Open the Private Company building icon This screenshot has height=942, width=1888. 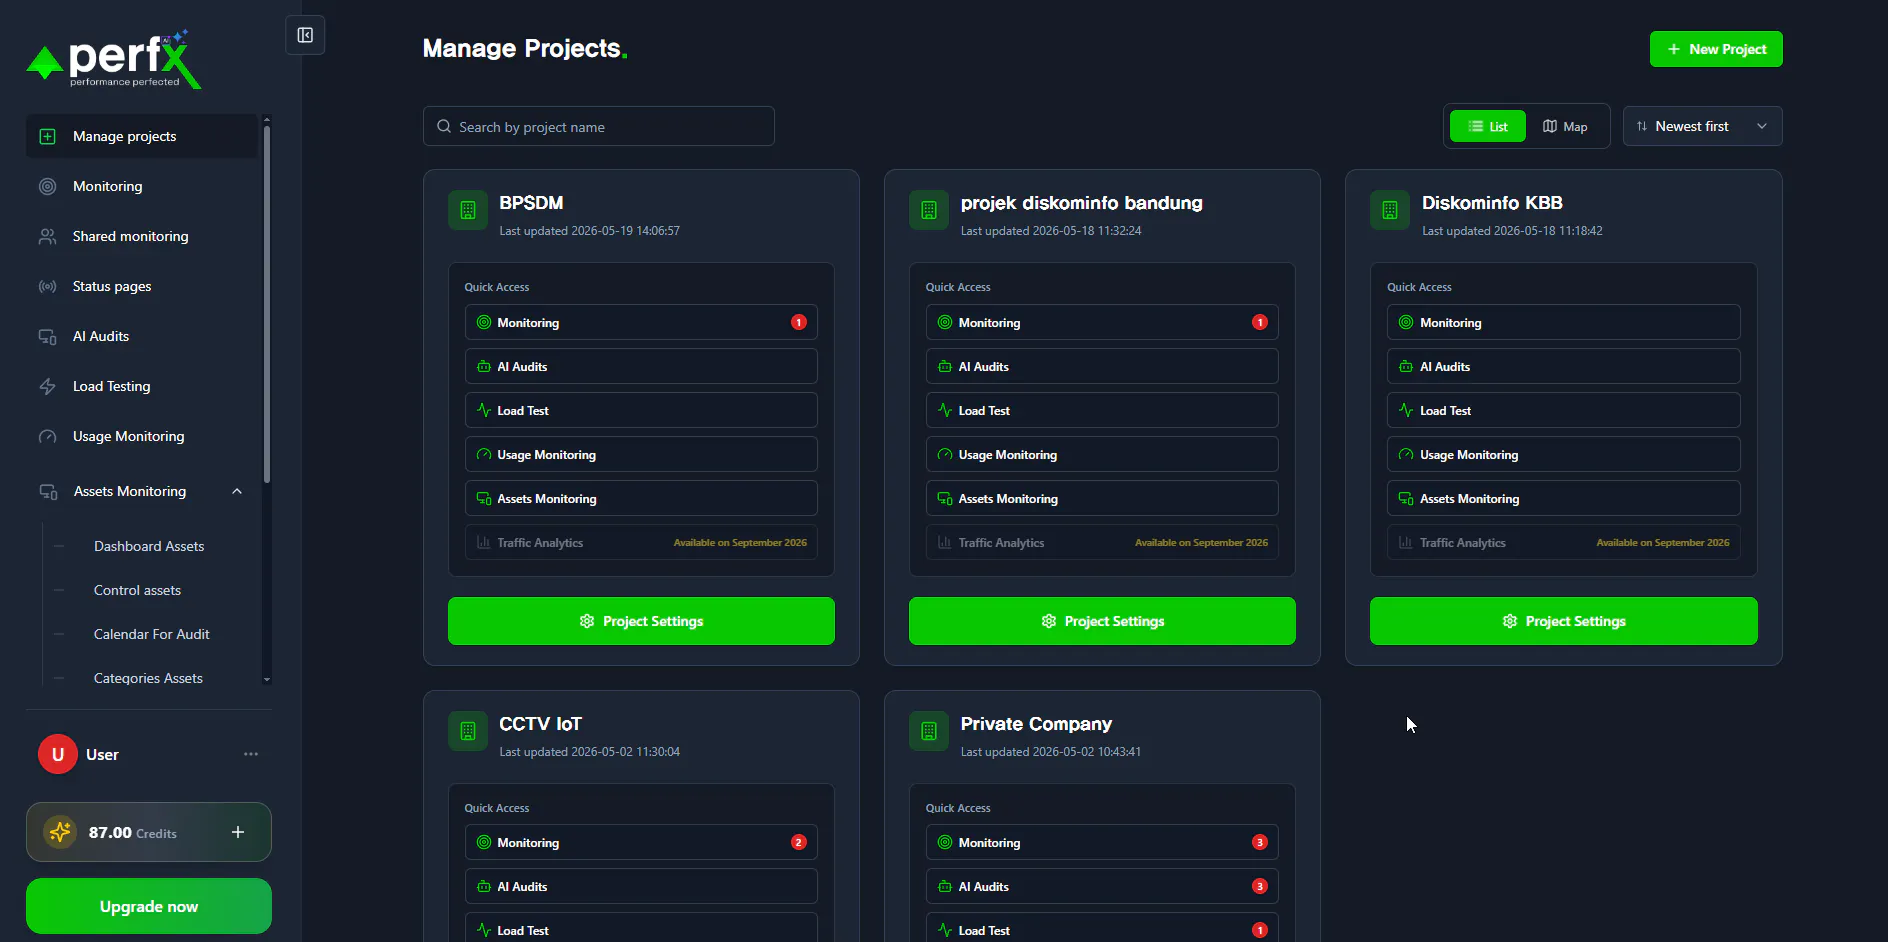click(x=929, y=731)
